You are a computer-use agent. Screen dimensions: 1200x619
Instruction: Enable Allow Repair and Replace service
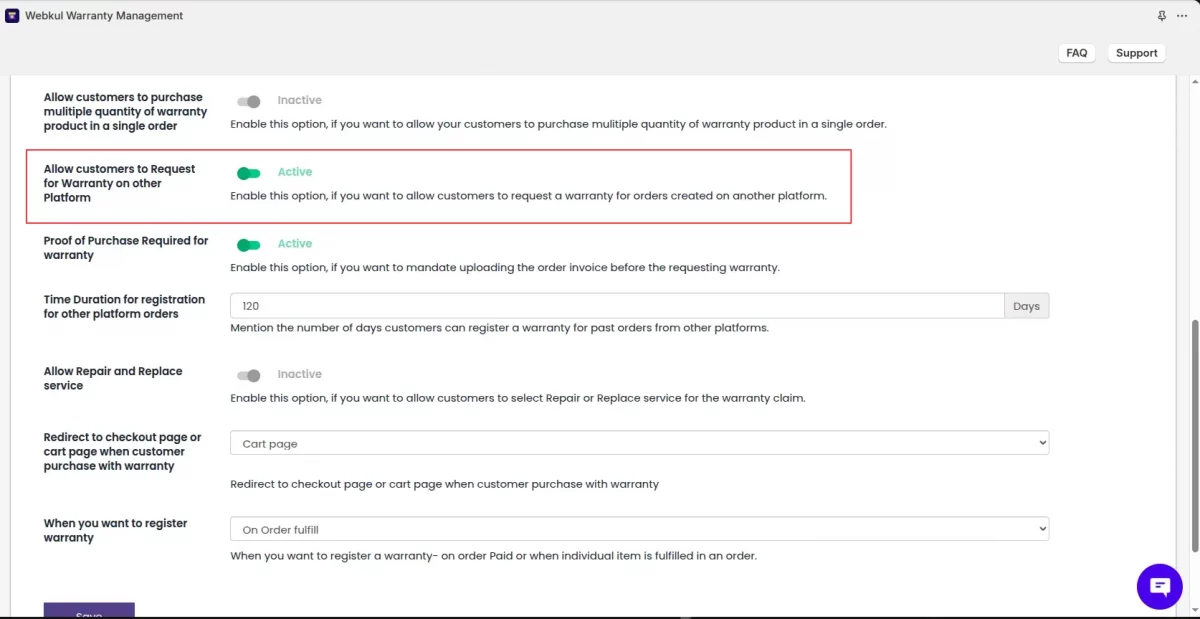pos(249,375)
